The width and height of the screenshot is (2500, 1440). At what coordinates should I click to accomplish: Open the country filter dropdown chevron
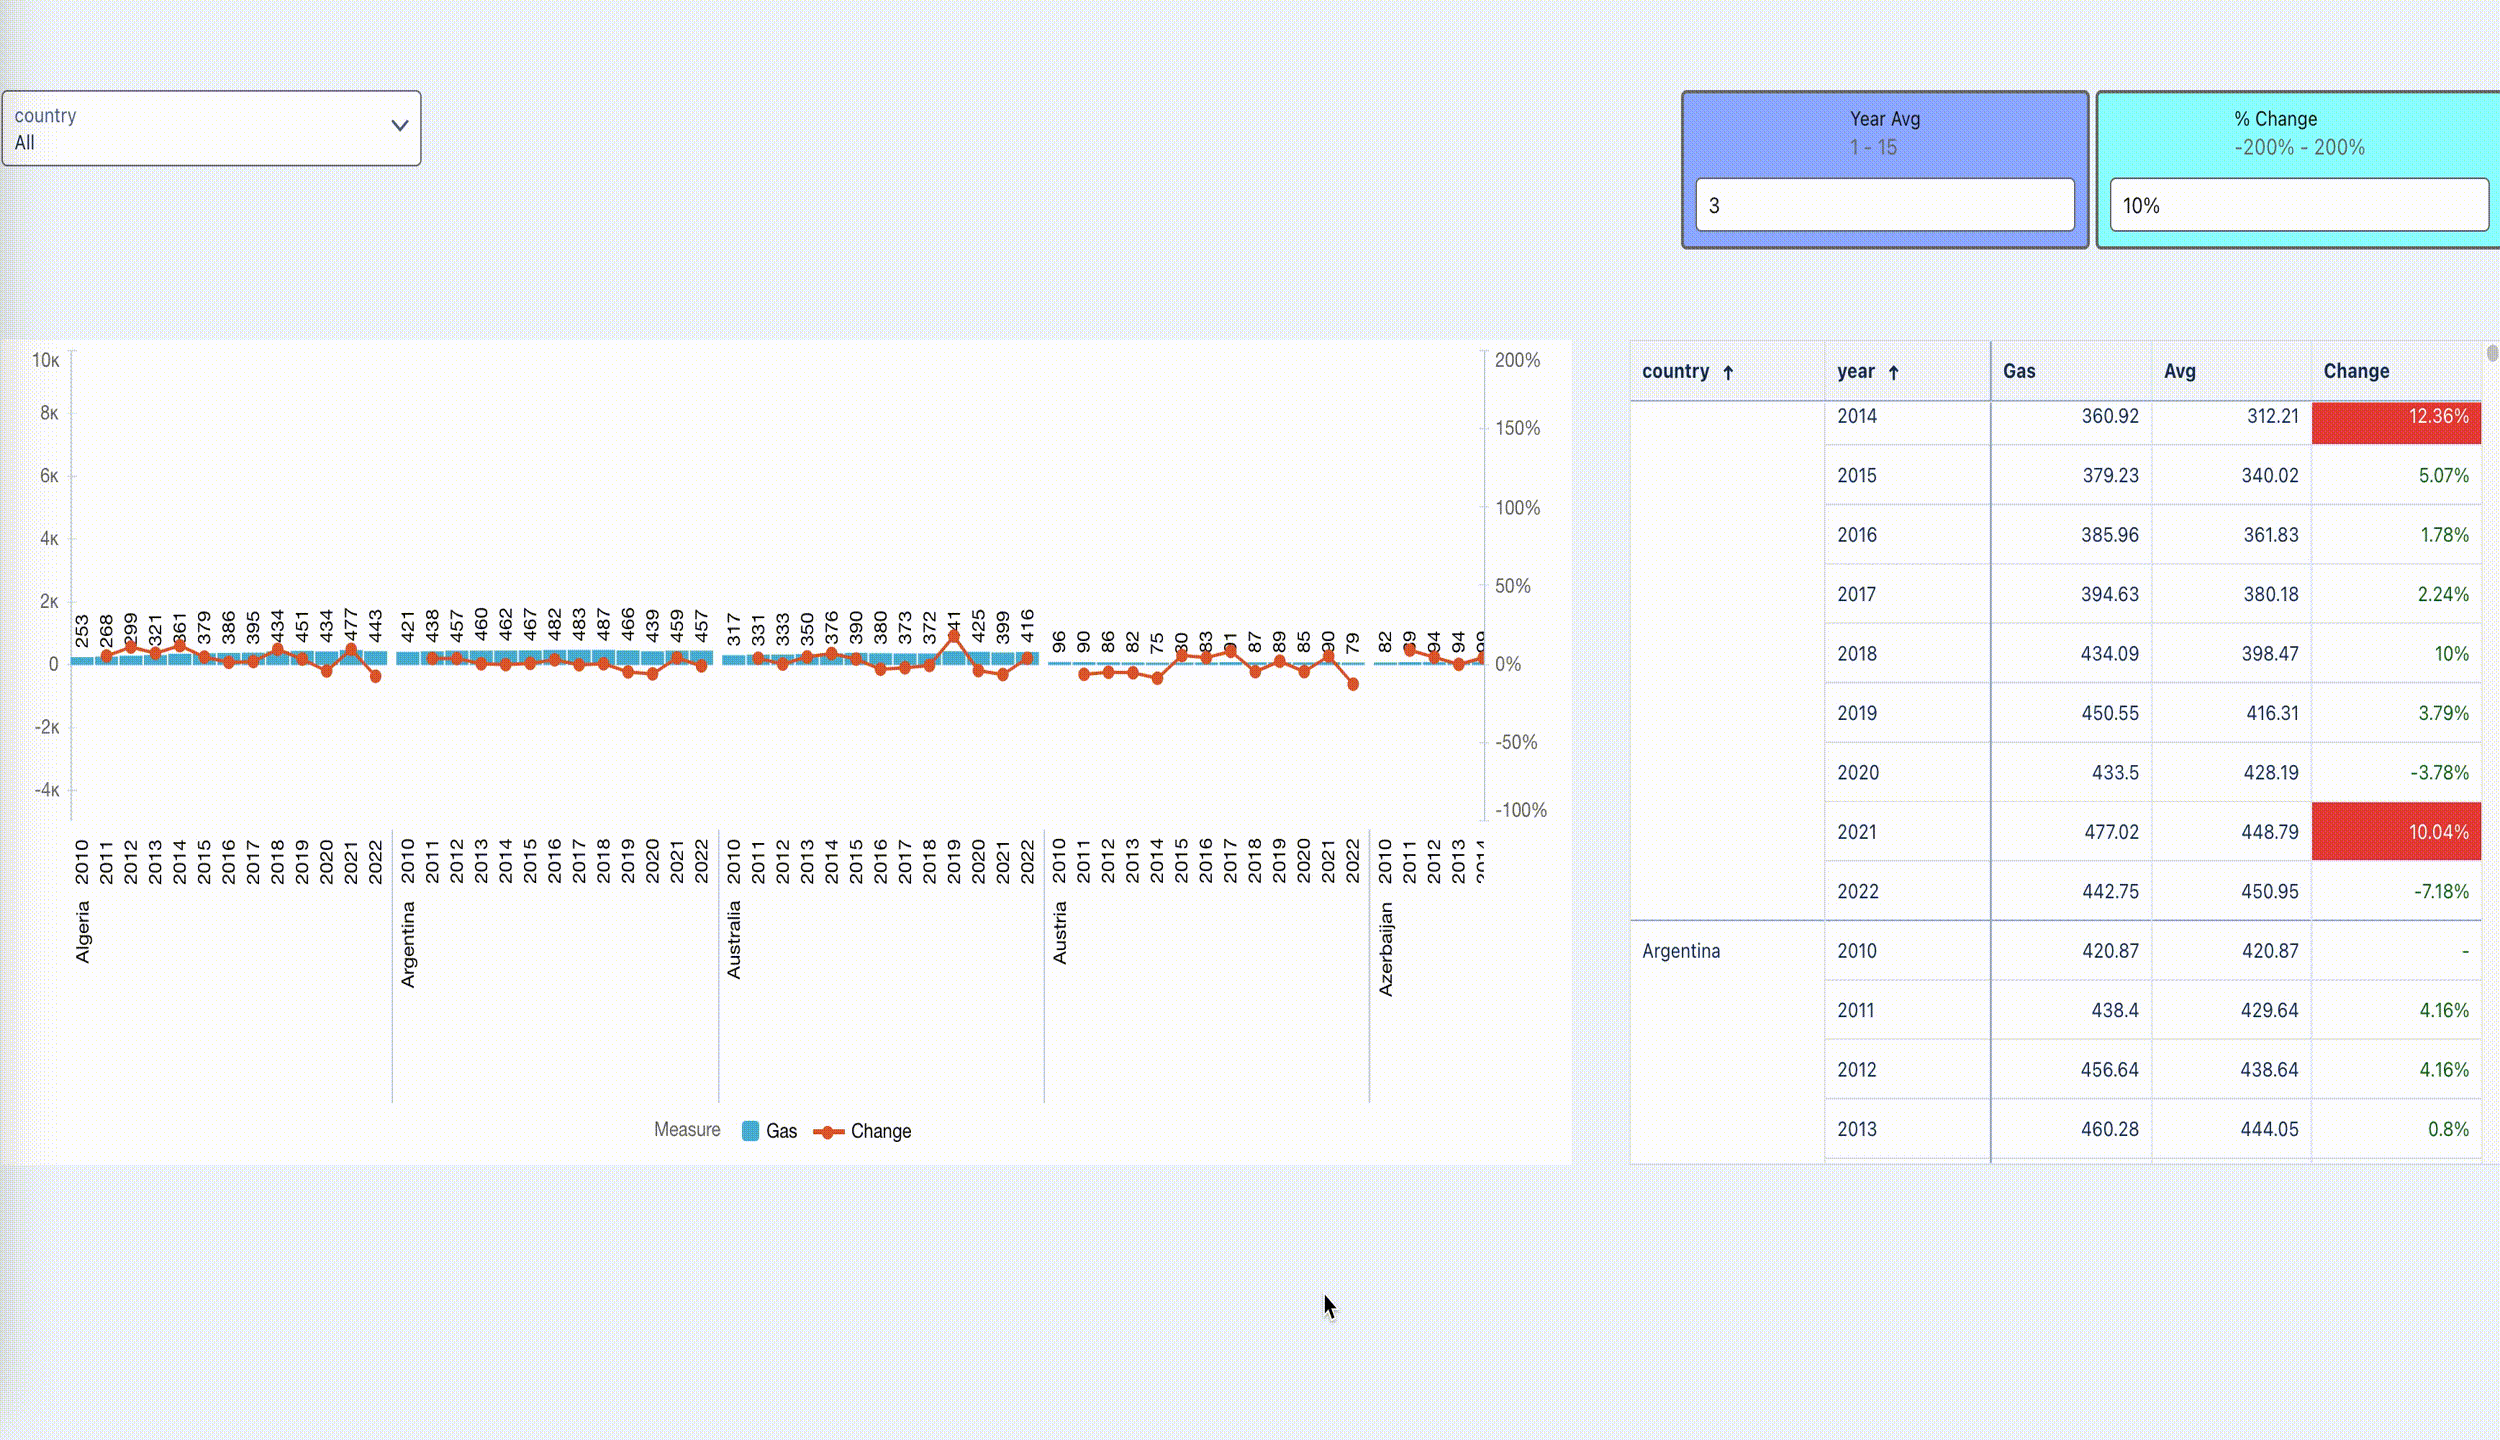(399, 126)
